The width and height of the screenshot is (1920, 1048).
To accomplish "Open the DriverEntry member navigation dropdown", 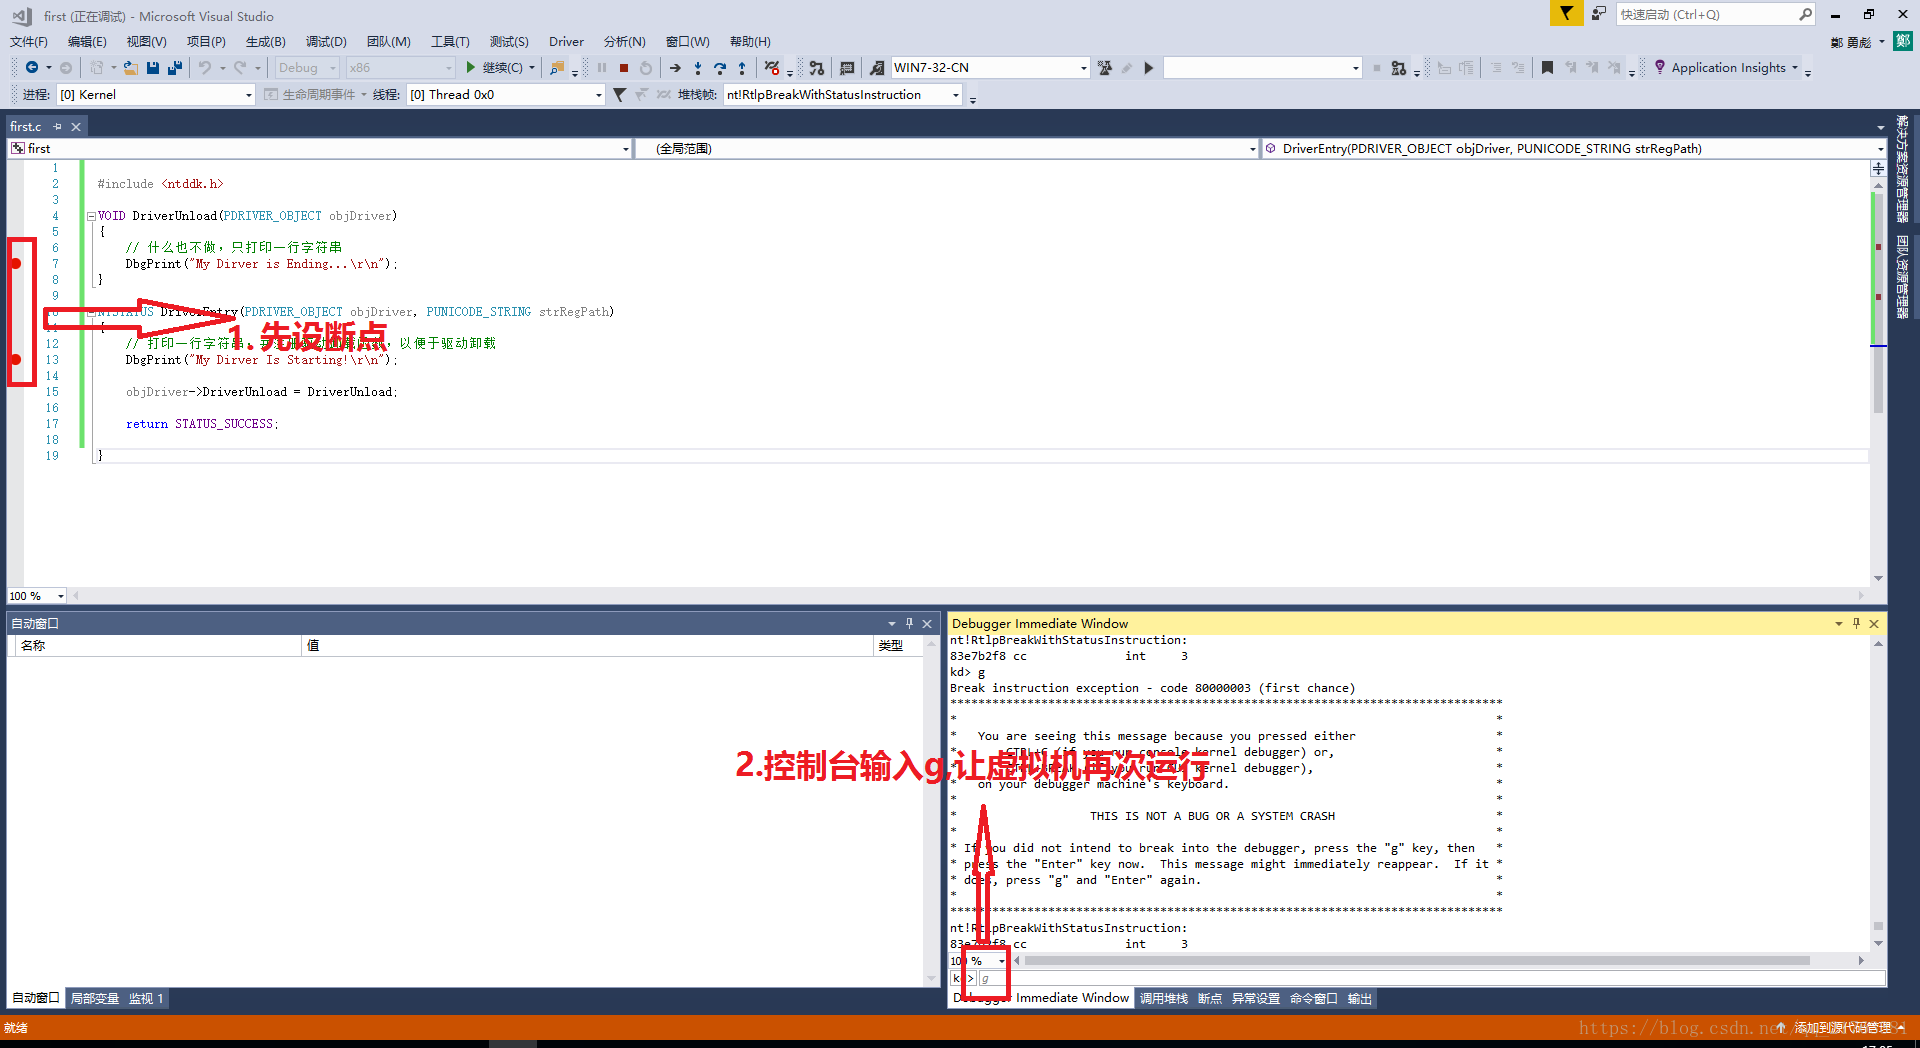I will point(1879,149).
